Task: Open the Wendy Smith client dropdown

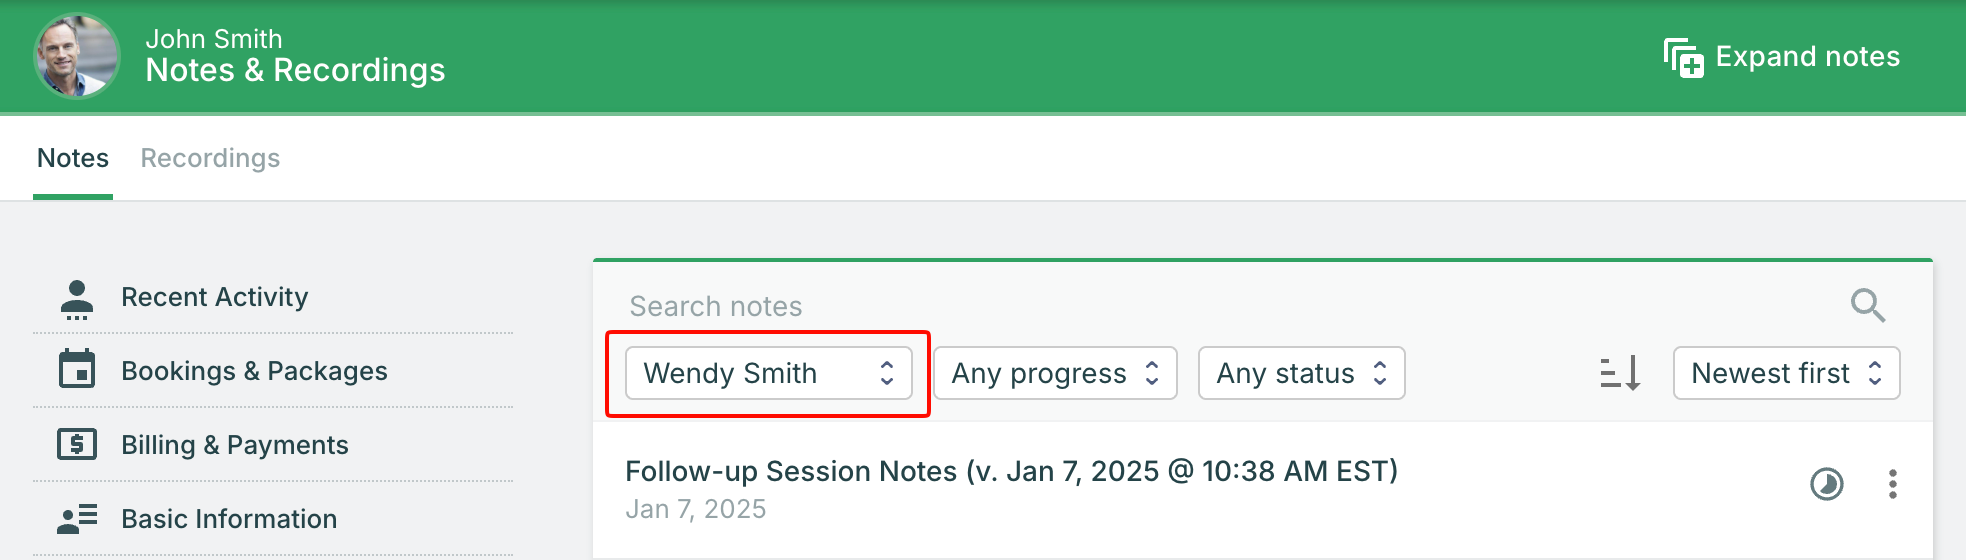Action: coord(768,373)
